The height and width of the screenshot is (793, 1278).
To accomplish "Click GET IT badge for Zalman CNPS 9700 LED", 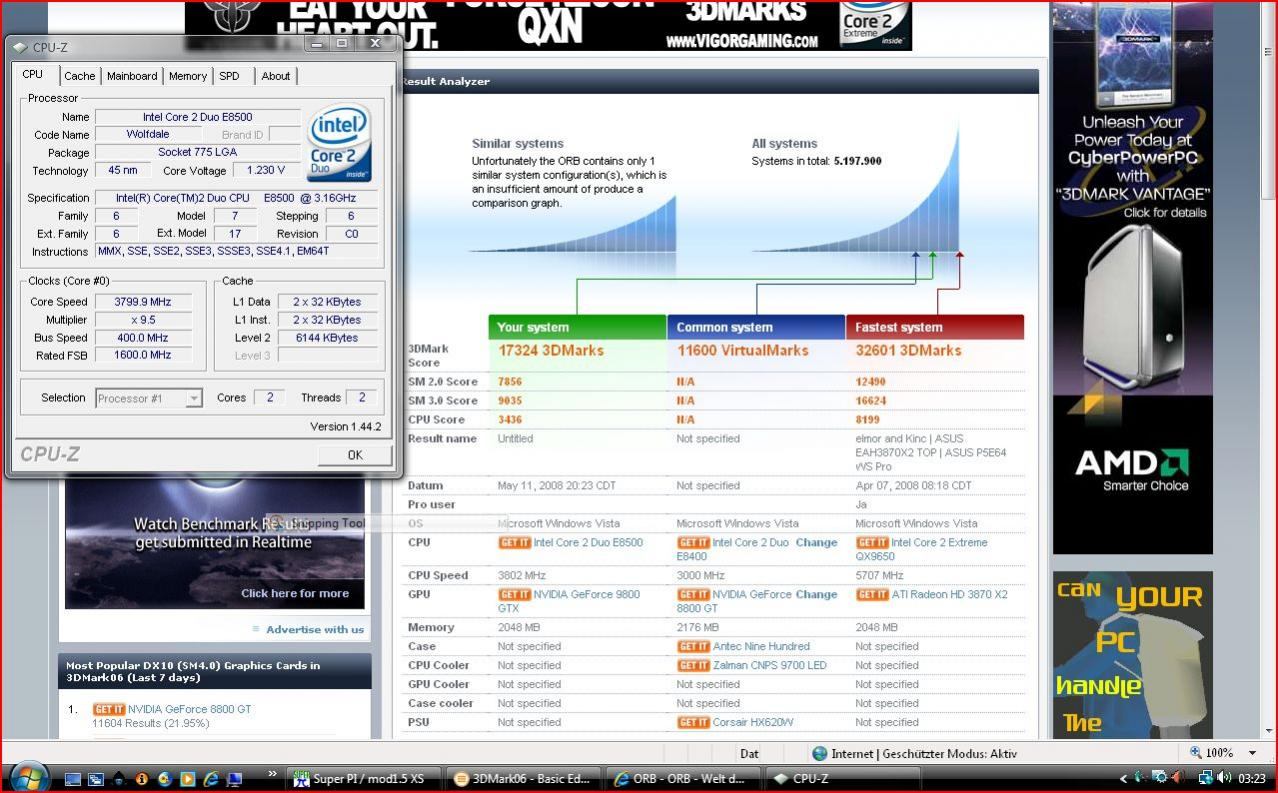I will point(693,666).
